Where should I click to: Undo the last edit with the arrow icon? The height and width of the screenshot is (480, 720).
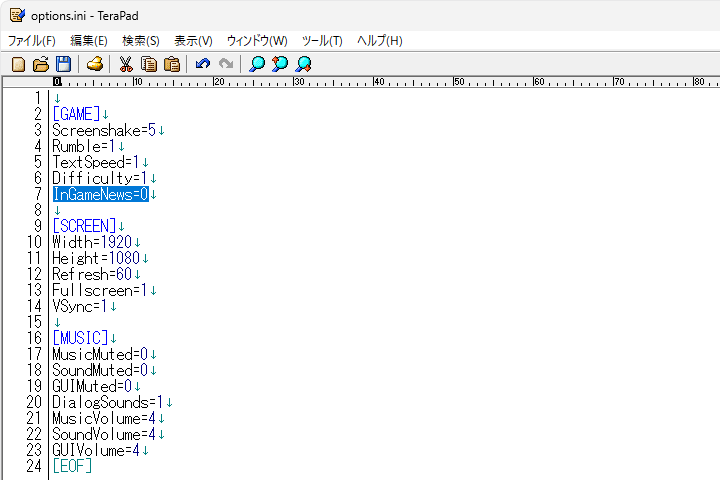[202, 64]
